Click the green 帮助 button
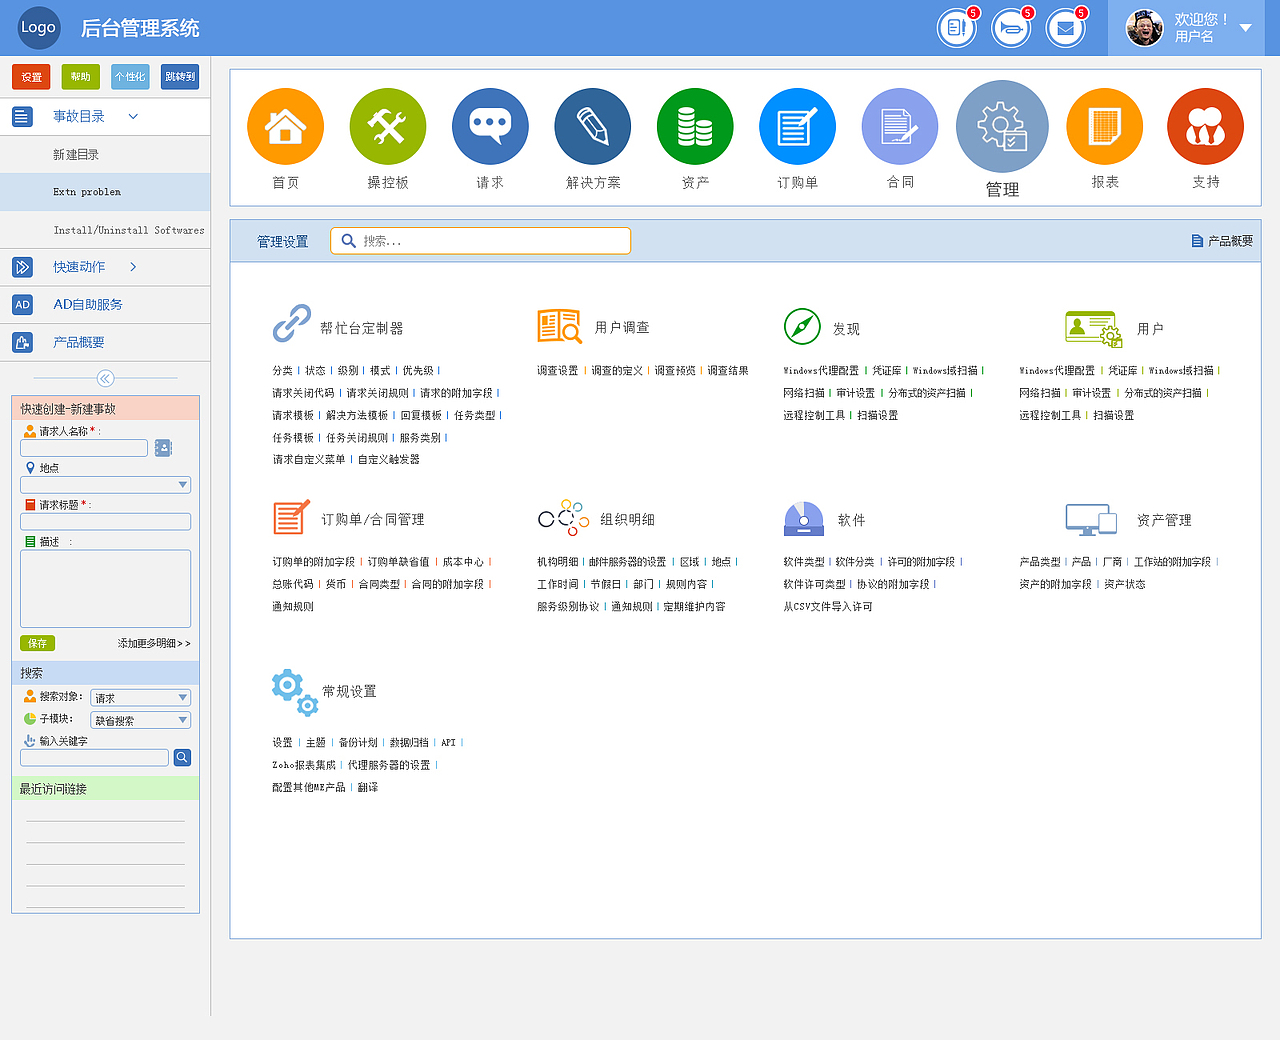1280x1040 pixels. 80,77
